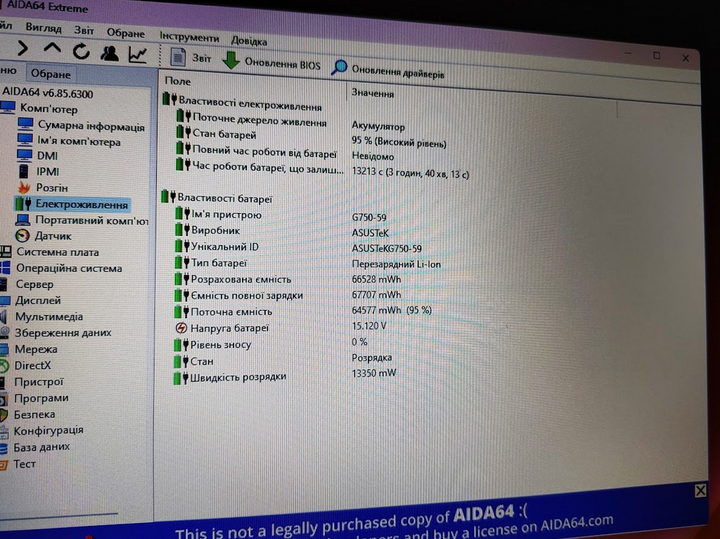Image resolution: width=720 pixels, height=539 pixels.
Task: Open the Інструменти menu
Action: point(189,37)
